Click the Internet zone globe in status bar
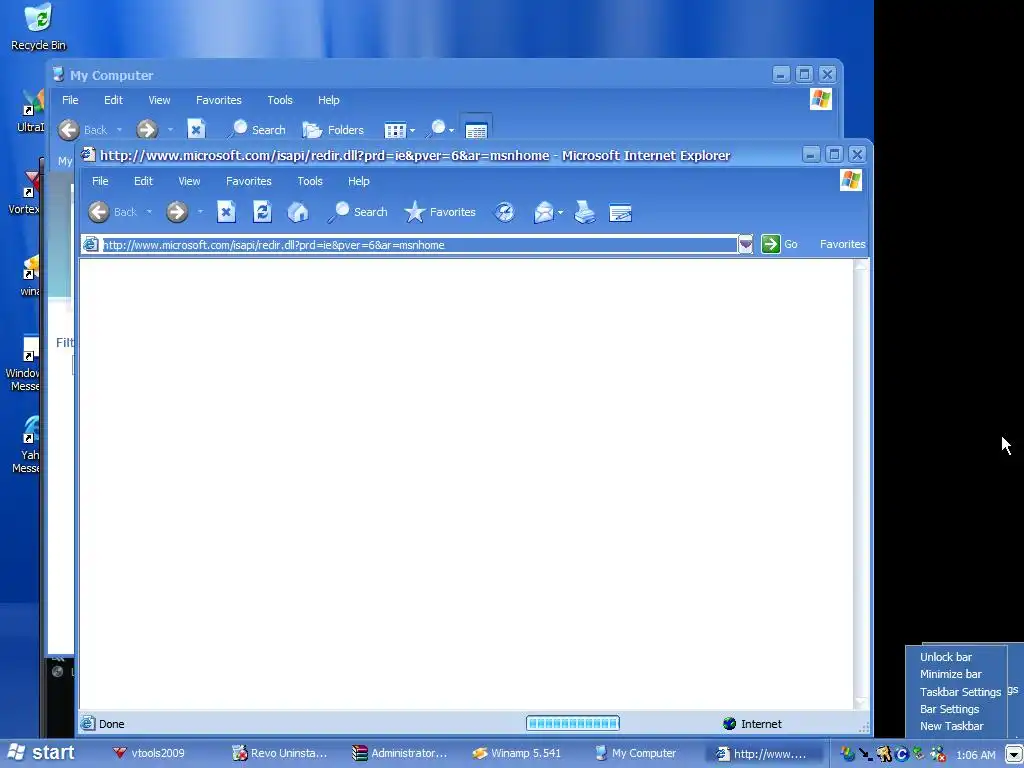This screenshot has width=1024, height=768. (729, 724)
